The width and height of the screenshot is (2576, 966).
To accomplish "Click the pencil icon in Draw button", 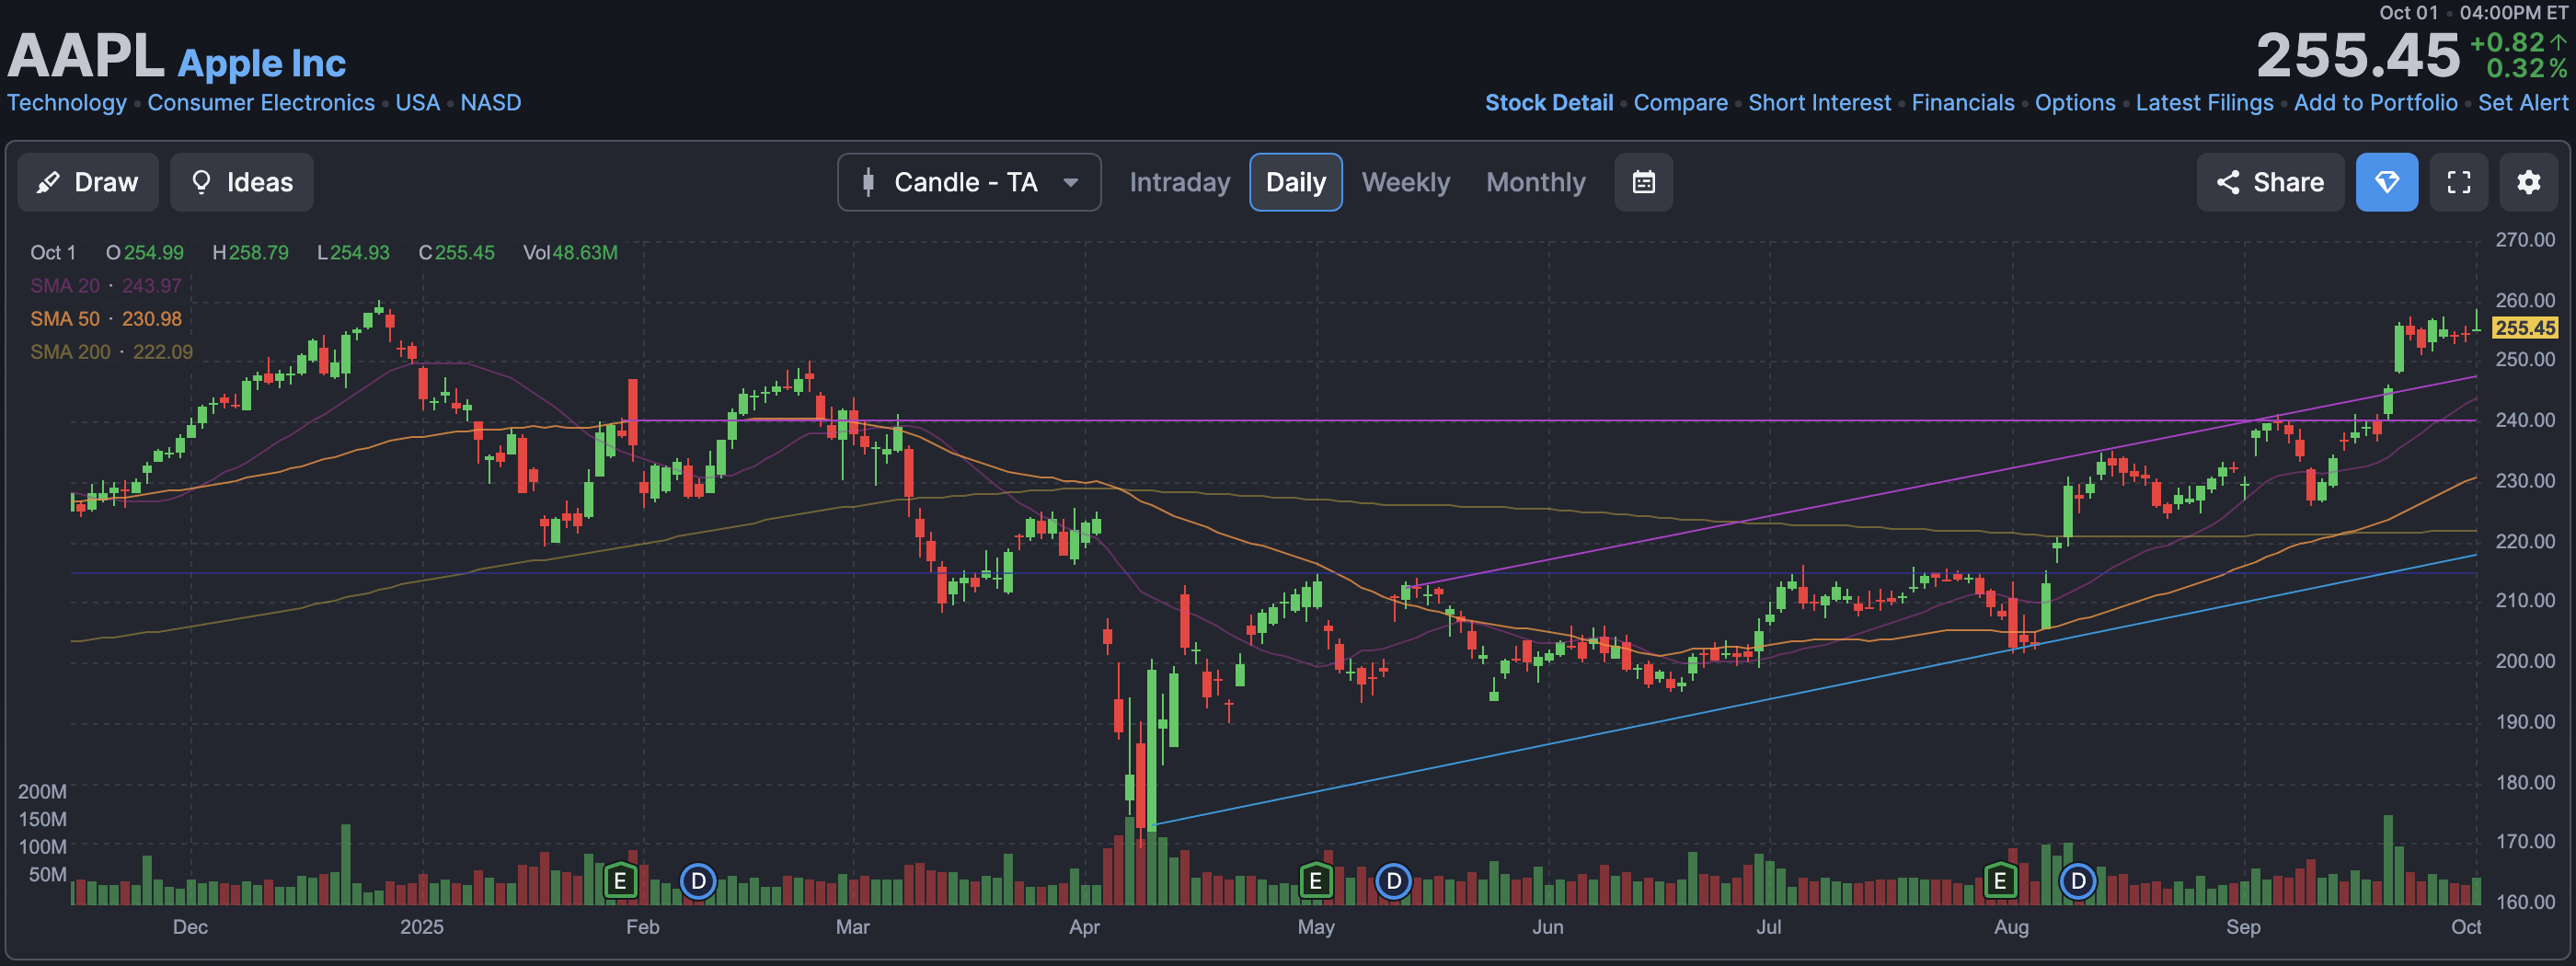I will [x=47, y=182].
